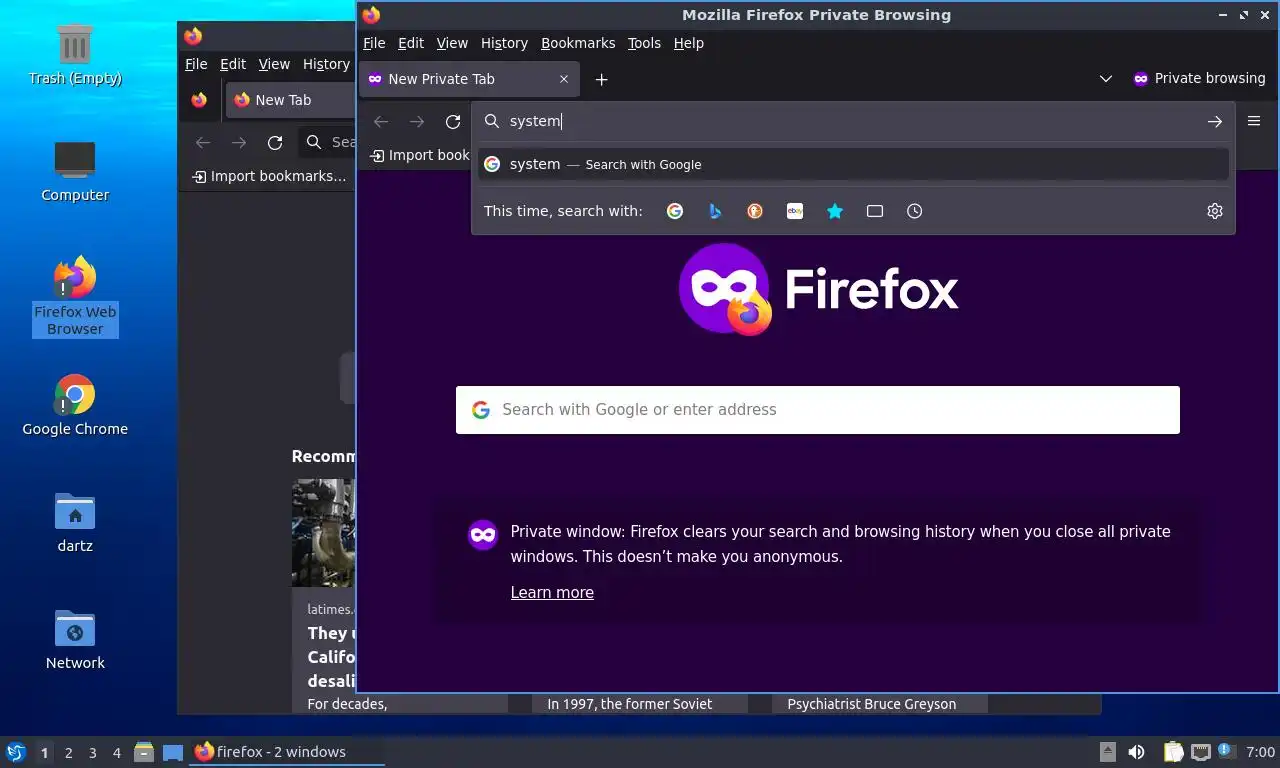Viewport: 1280px width, 768px height.
Task: Click the clock showing 7:00
Action: (x=1260, y=752)
